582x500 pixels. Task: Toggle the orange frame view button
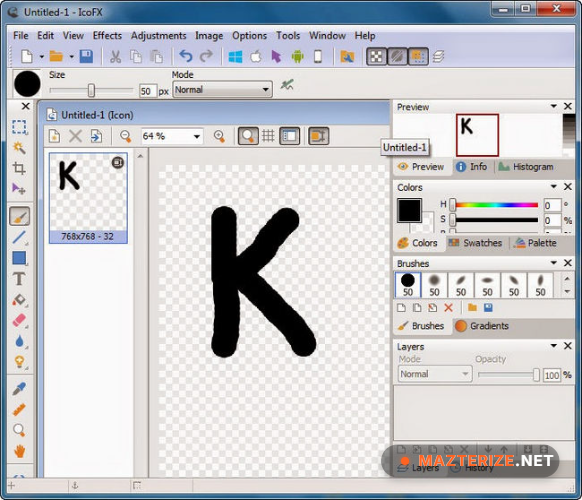tap(318, 136)
